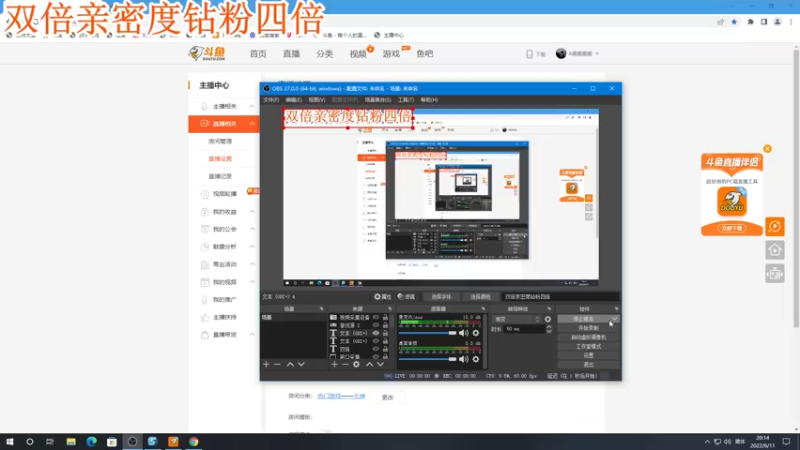Expand the 数据分析 sidebar section
This screenshot has height=450, width=800.
253,246
